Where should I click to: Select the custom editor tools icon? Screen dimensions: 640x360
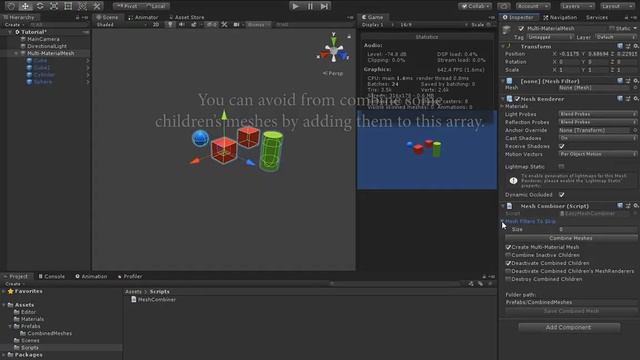[97, 6]
